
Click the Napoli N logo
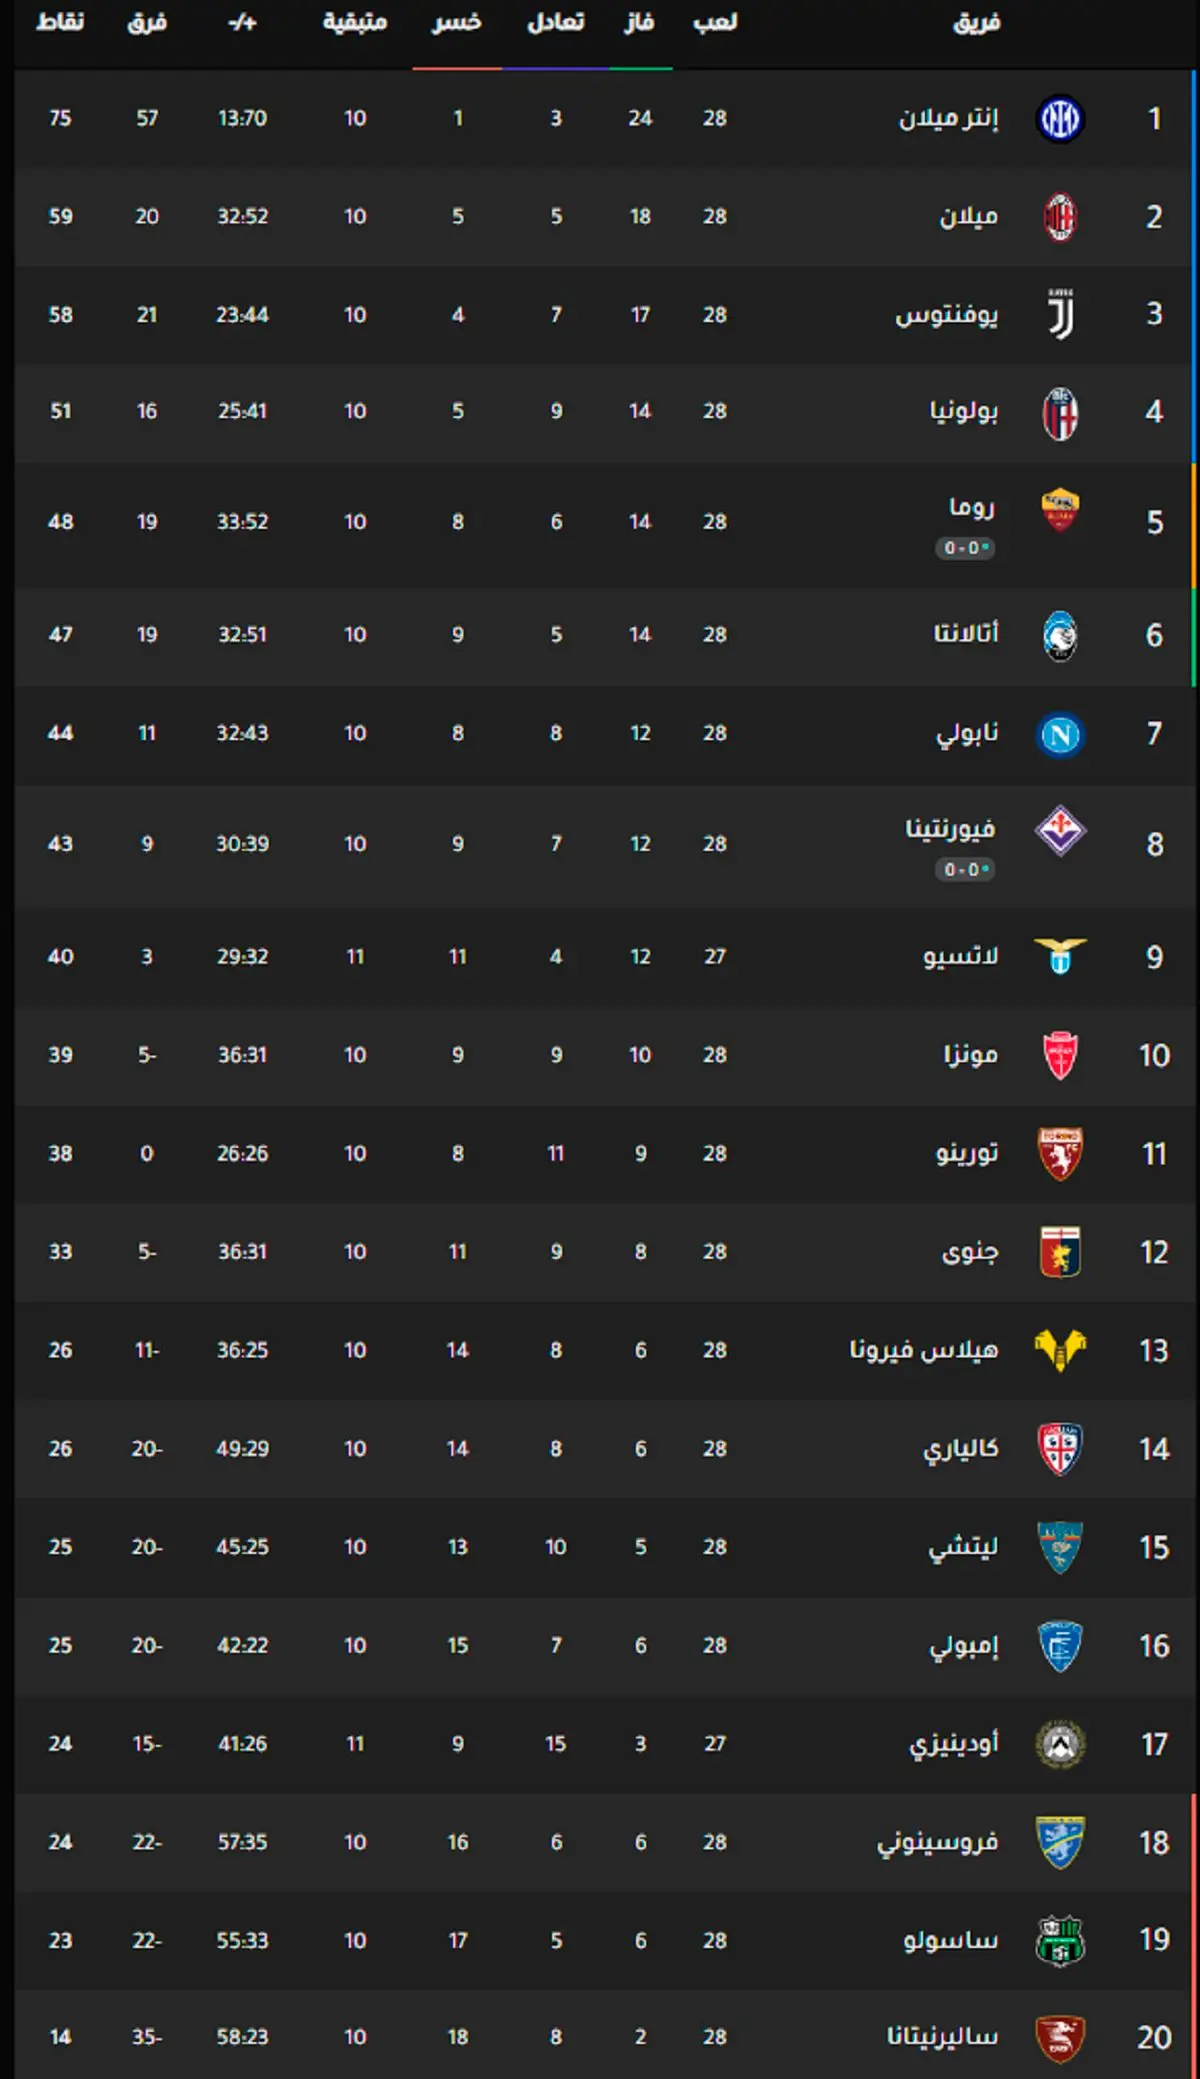tap(1060, 735)
